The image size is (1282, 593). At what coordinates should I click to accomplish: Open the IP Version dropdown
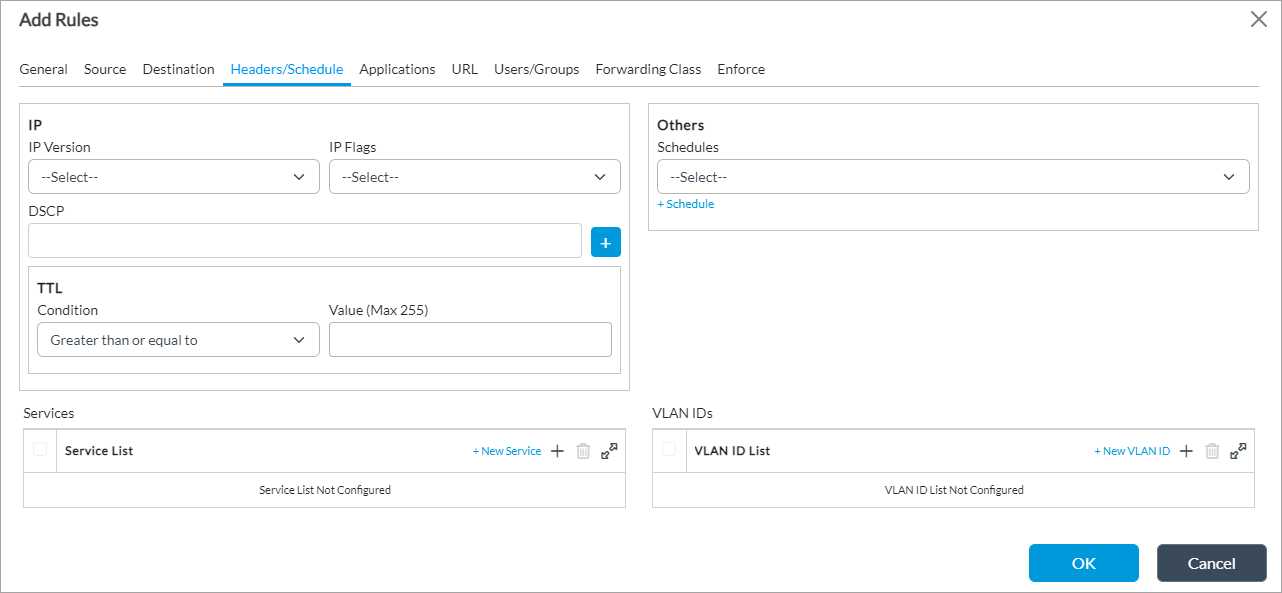tap(174, 177)
